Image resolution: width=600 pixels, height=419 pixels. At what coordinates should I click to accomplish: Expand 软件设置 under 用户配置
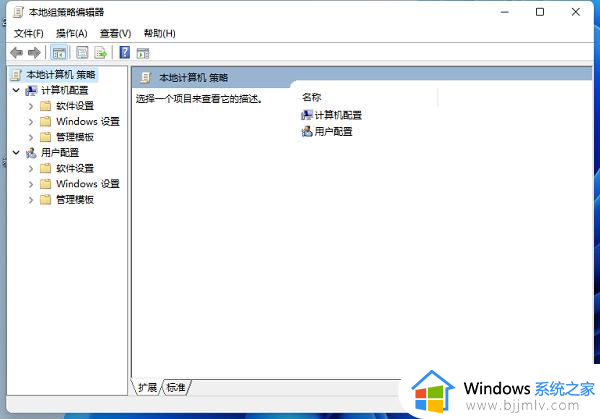[x=31, y=168]
